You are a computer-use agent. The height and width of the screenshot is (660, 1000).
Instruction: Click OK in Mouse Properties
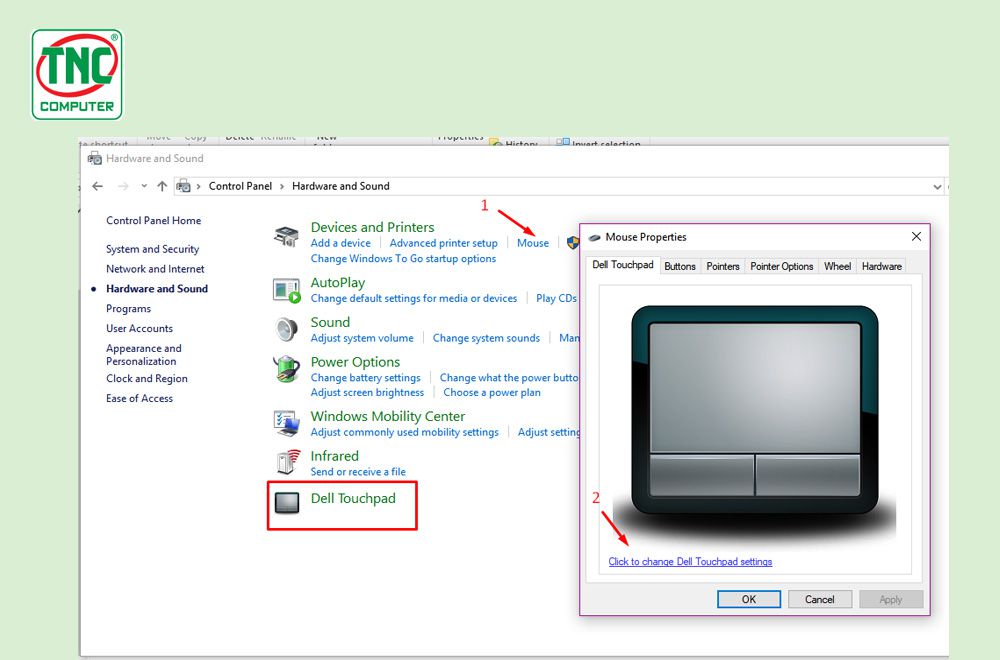(749, 599)
